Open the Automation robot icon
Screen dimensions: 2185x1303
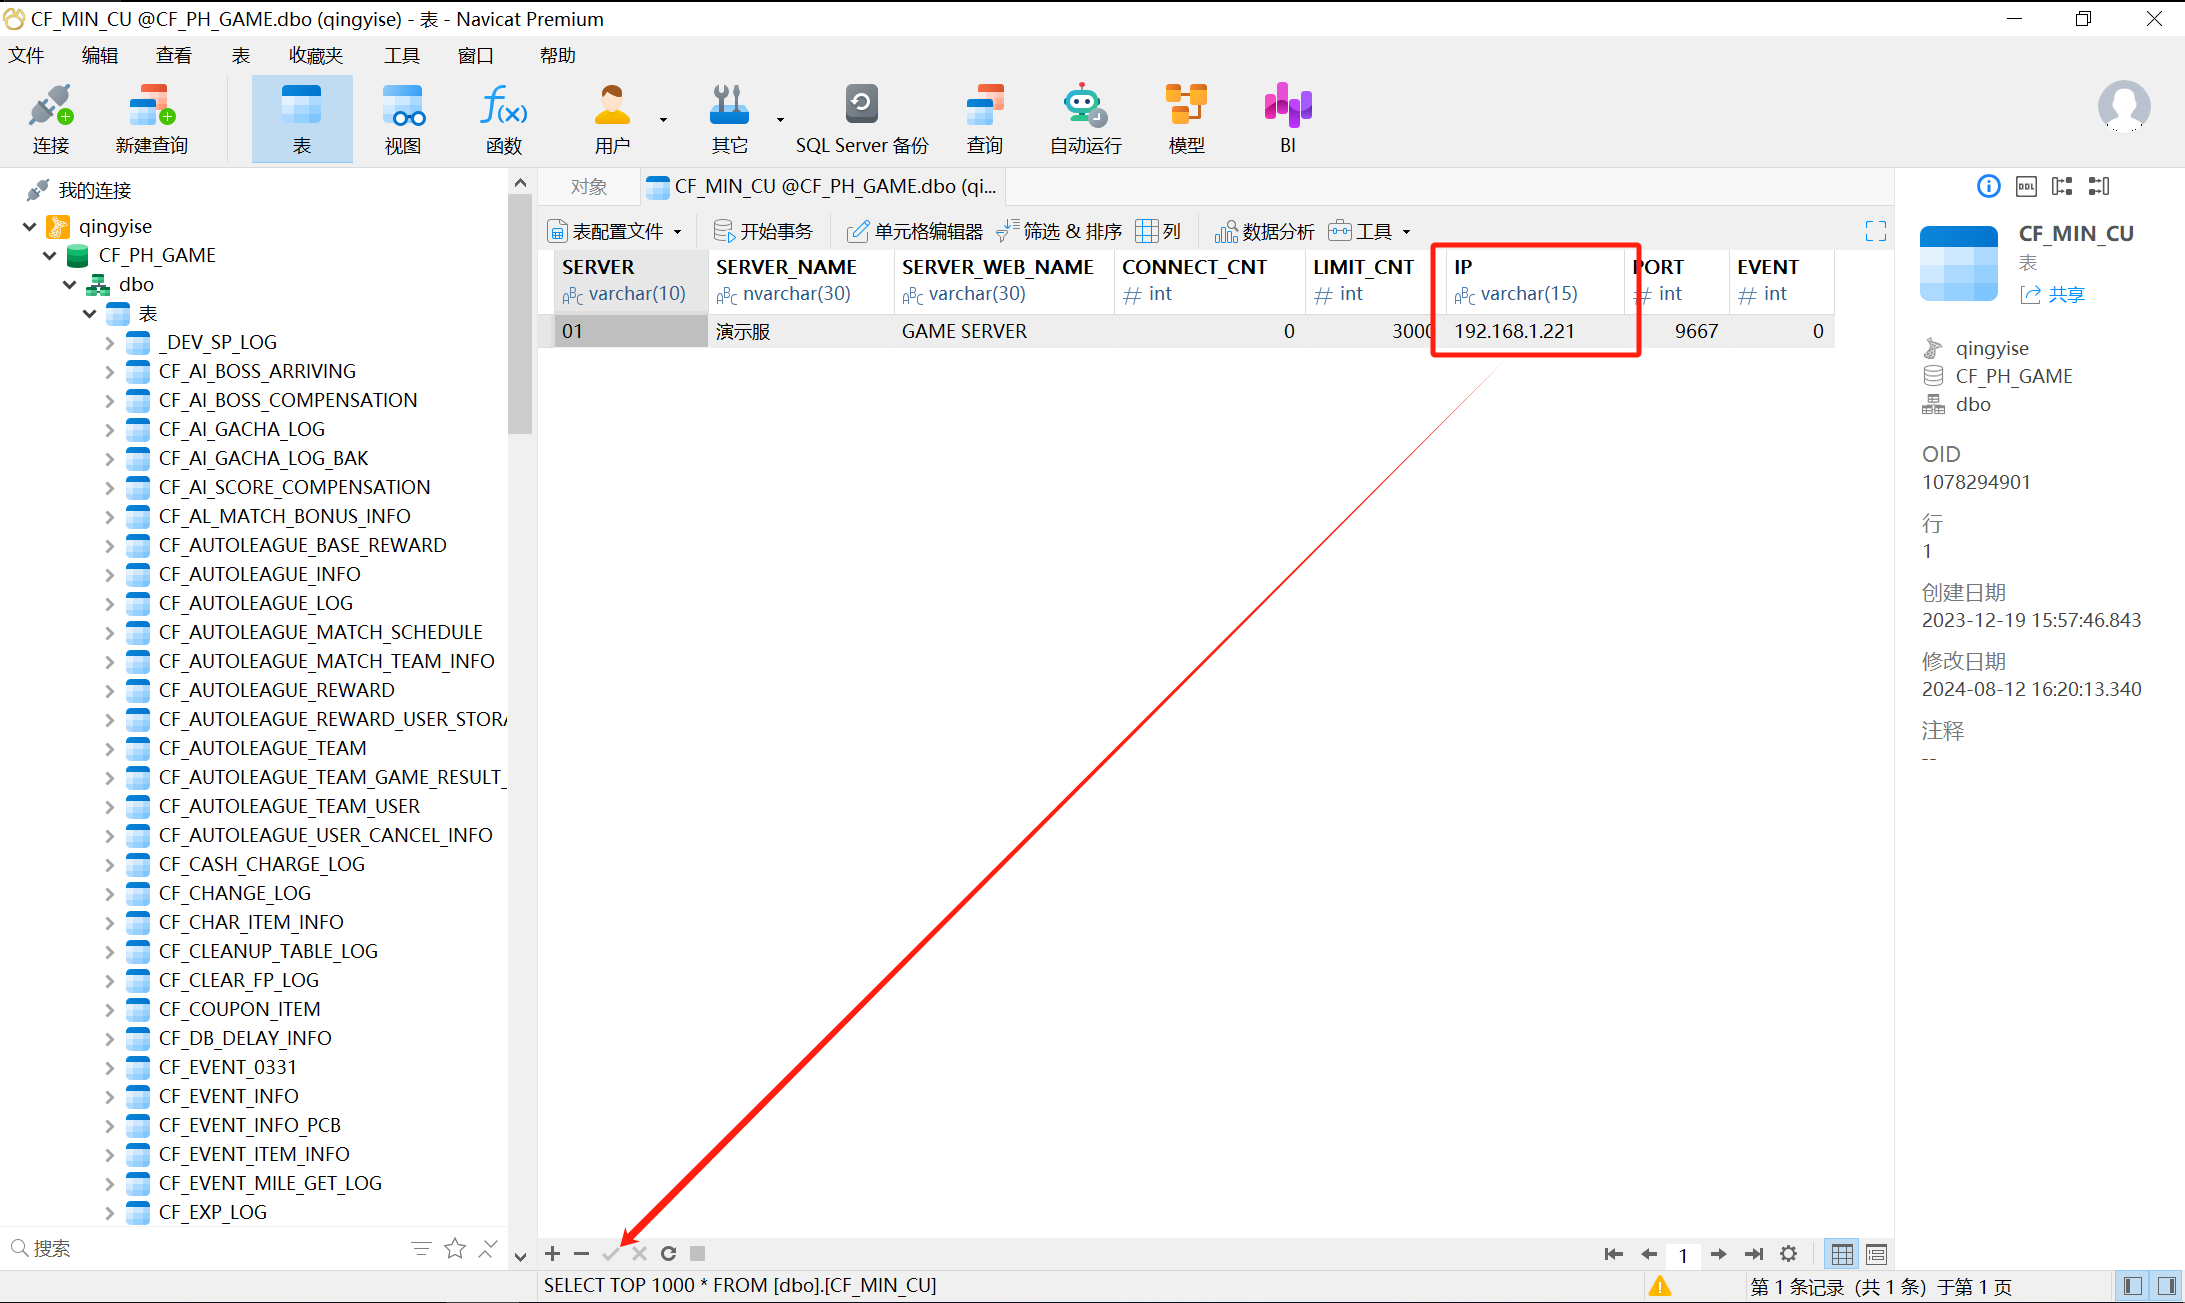1084,105
